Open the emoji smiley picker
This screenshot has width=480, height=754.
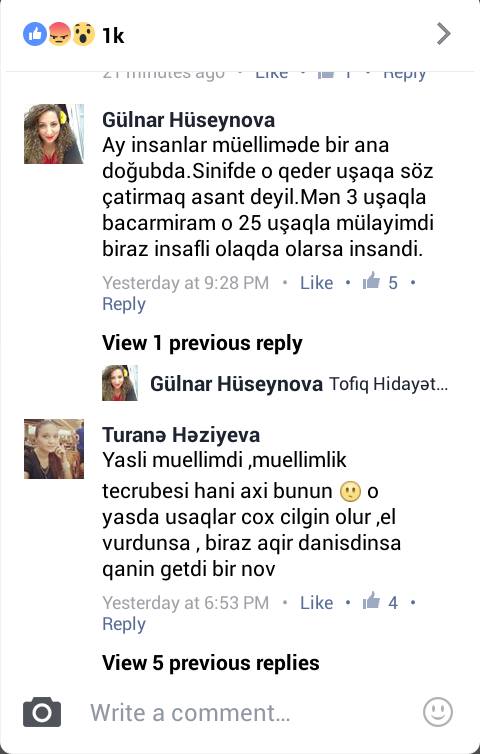coord(438,712)
